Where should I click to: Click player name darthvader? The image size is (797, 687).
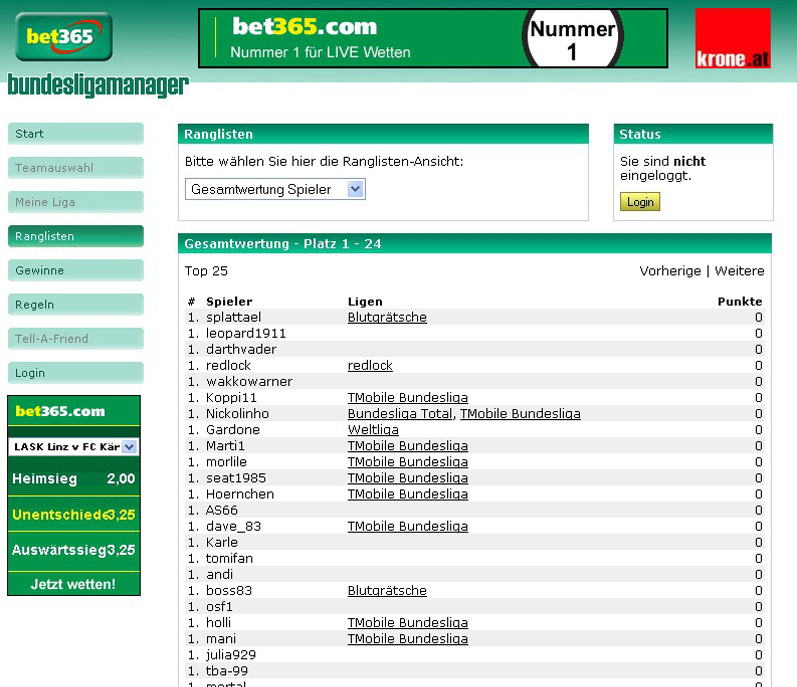[241, 349]
